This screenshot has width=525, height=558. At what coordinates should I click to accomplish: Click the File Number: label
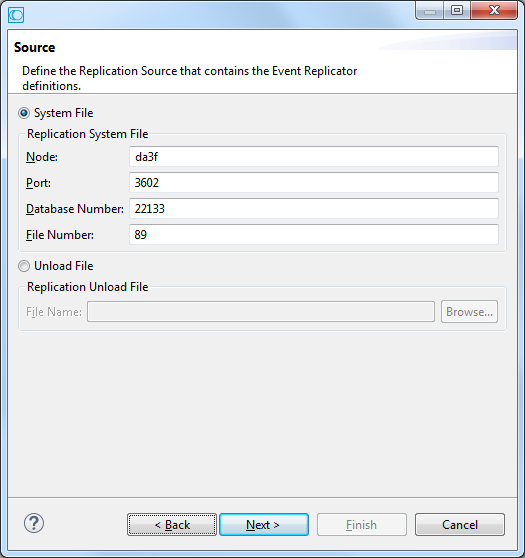[x=60, y=235]
